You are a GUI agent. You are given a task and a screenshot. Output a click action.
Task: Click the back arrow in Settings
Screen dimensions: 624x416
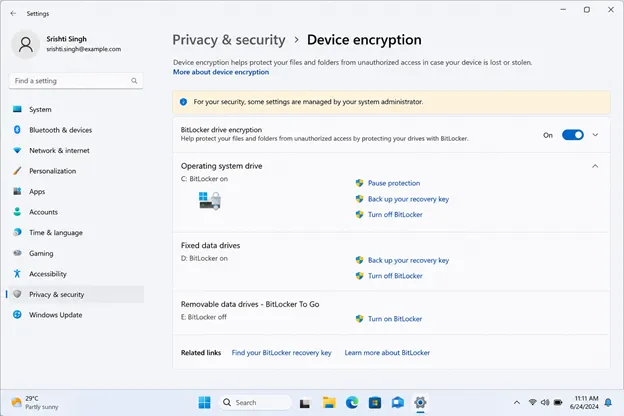point(13,14)
